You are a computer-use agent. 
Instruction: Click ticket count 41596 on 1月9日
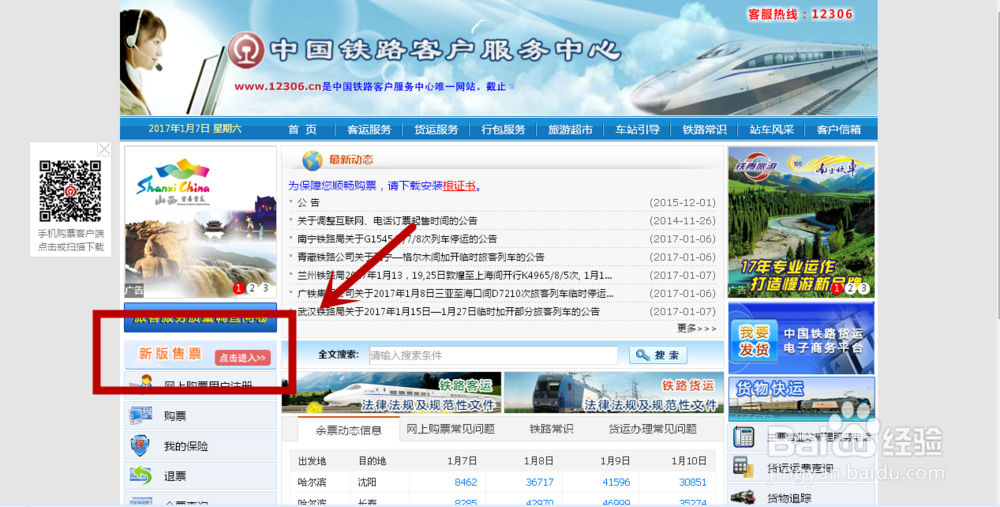tap(616, 482)
